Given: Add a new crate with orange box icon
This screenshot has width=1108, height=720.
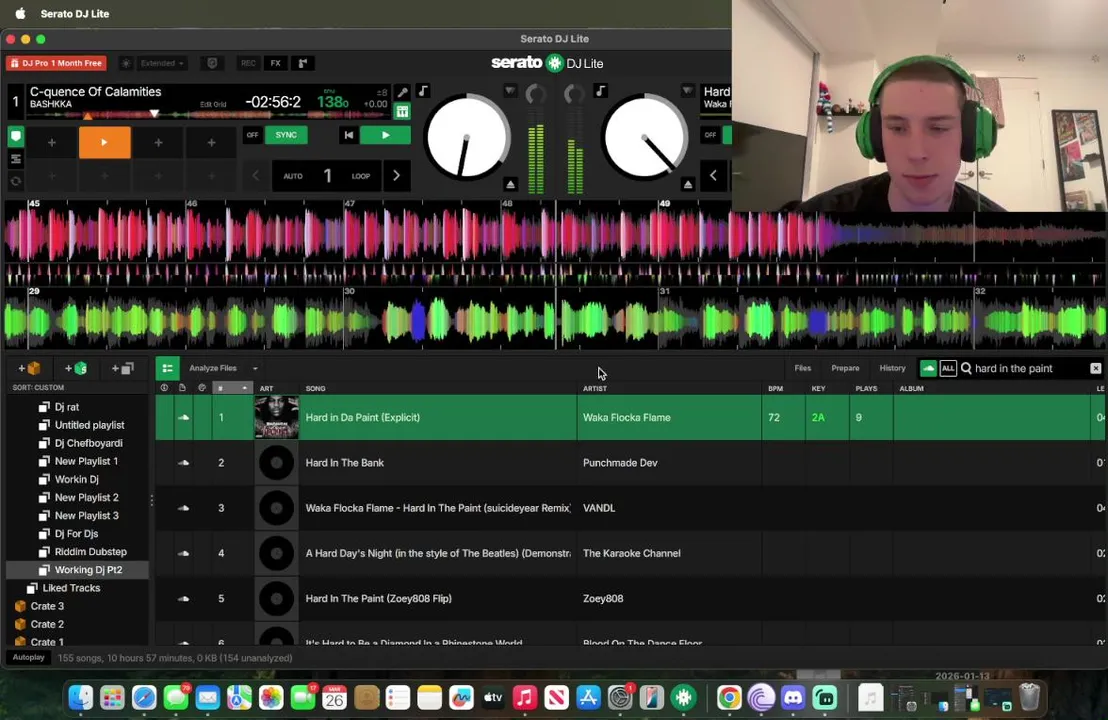Looking at the screenshot, I should tap(29, 368).
